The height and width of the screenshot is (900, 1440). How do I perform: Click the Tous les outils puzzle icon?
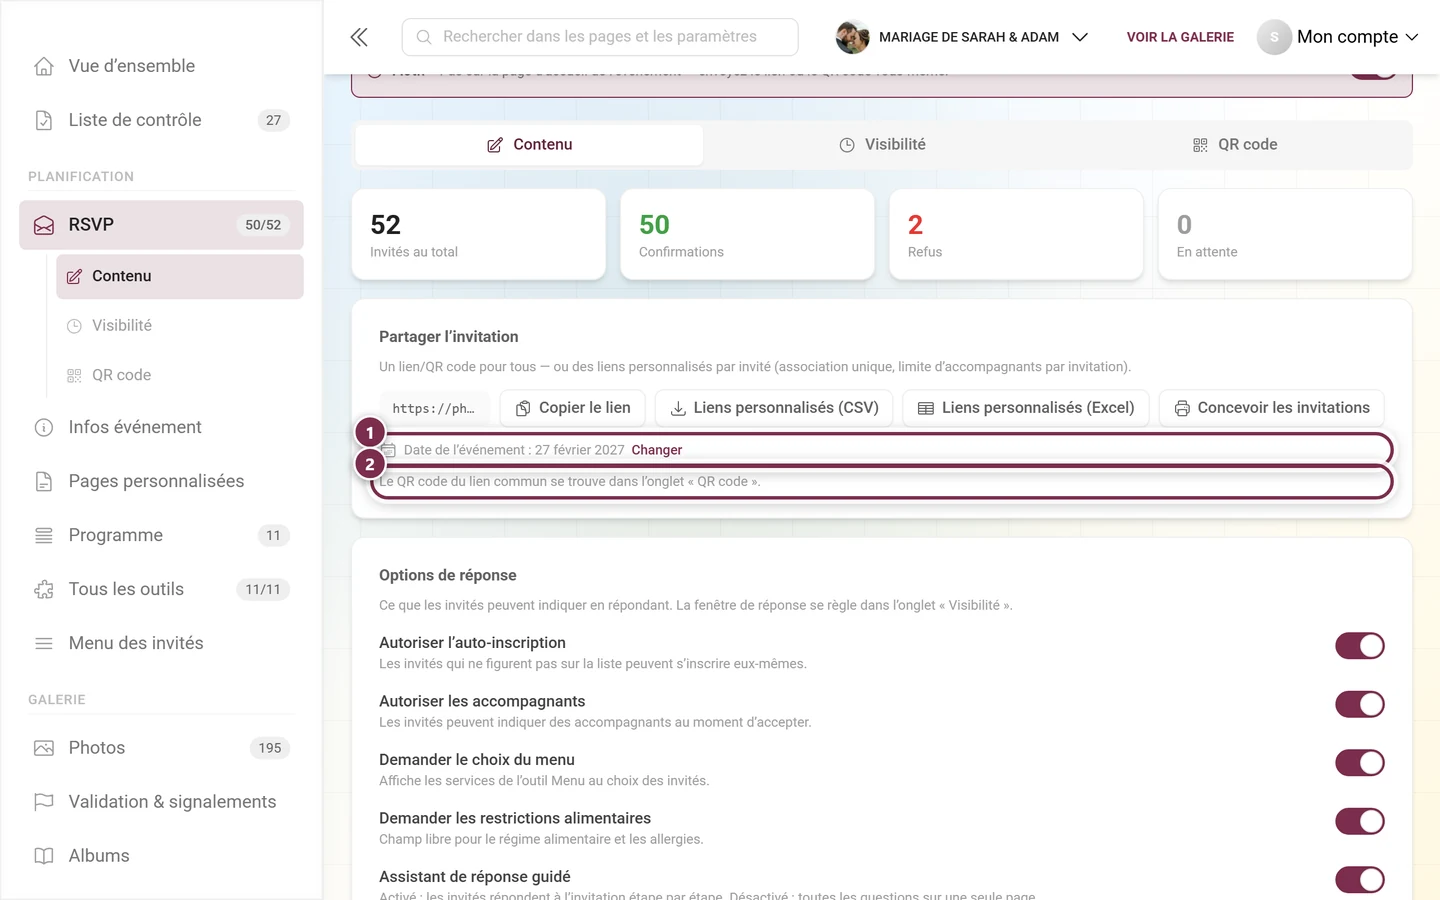tap(44, 589)
